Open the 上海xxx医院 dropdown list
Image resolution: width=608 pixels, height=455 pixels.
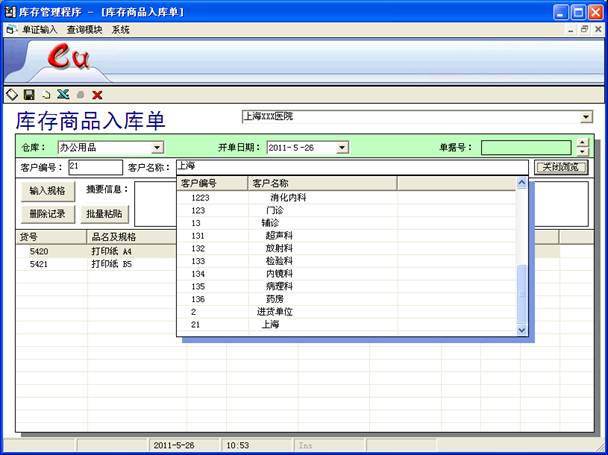586,117
